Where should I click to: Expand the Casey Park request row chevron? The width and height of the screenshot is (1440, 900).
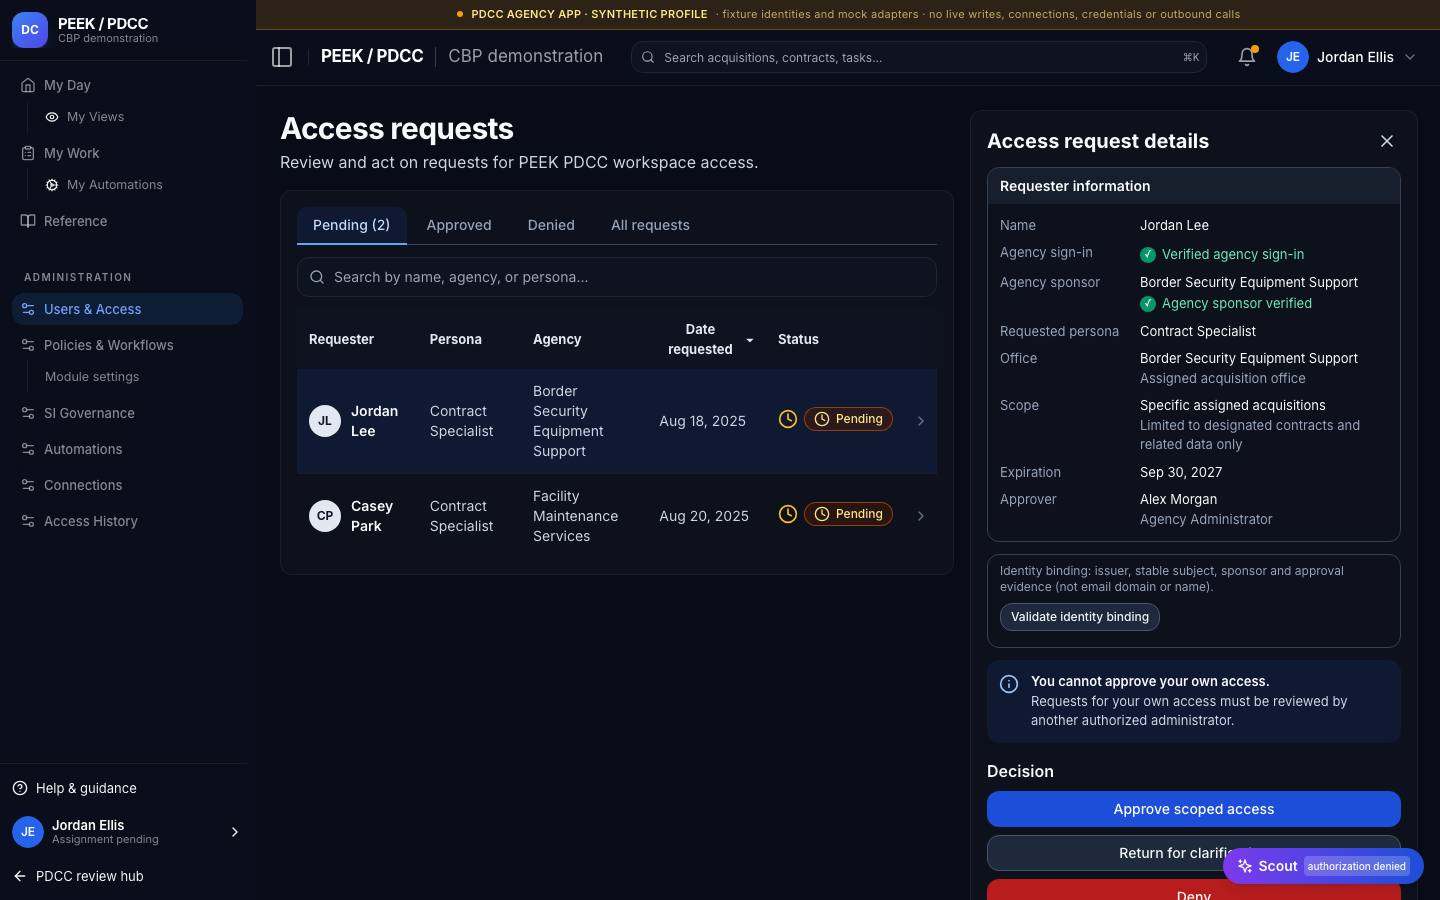[x=921, y=516]
